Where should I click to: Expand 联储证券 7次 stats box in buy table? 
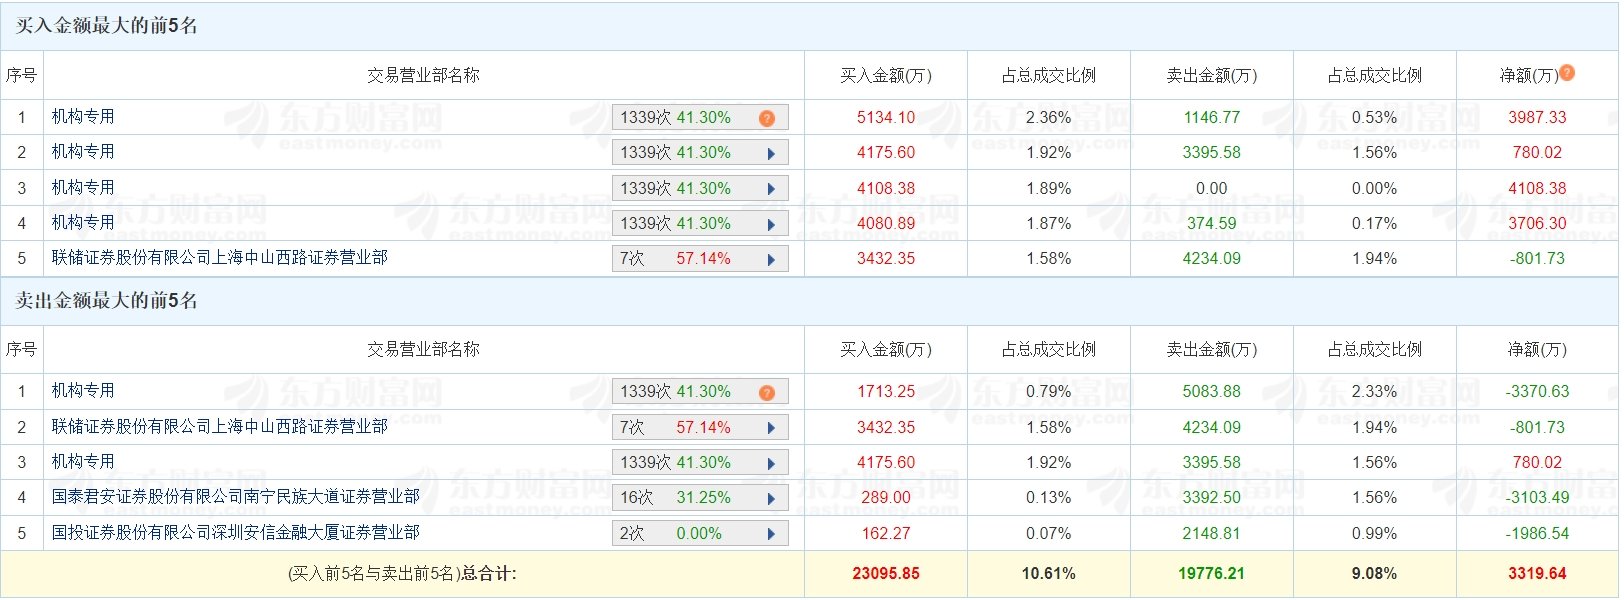(699, 259)
